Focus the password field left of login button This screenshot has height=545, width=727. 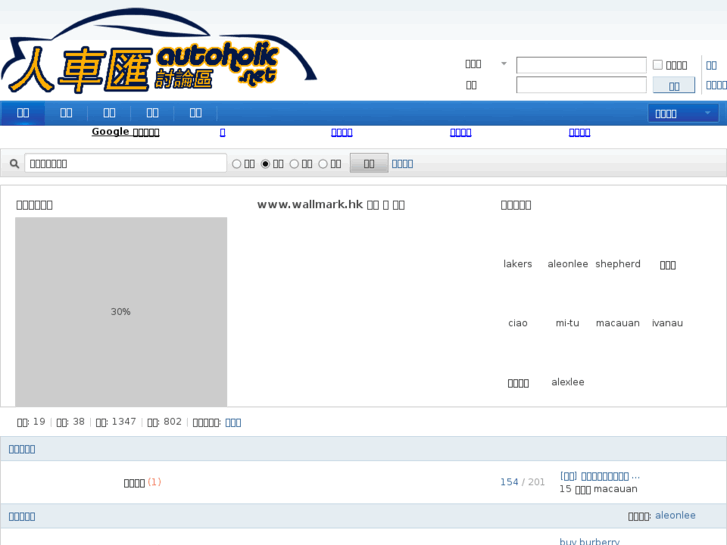(581, 85)
